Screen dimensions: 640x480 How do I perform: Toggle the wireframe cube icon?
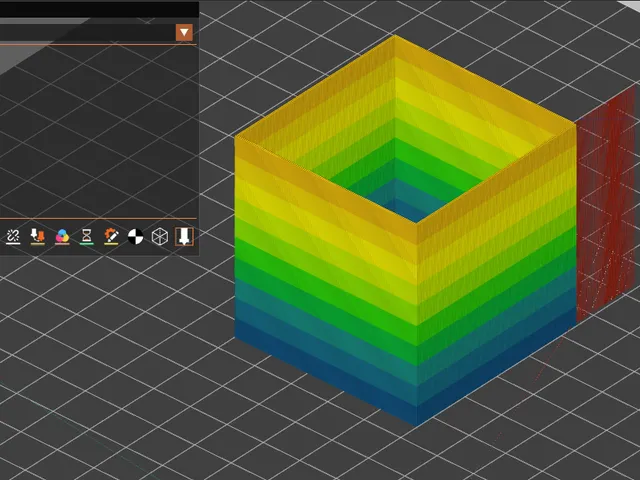(160, 236)
